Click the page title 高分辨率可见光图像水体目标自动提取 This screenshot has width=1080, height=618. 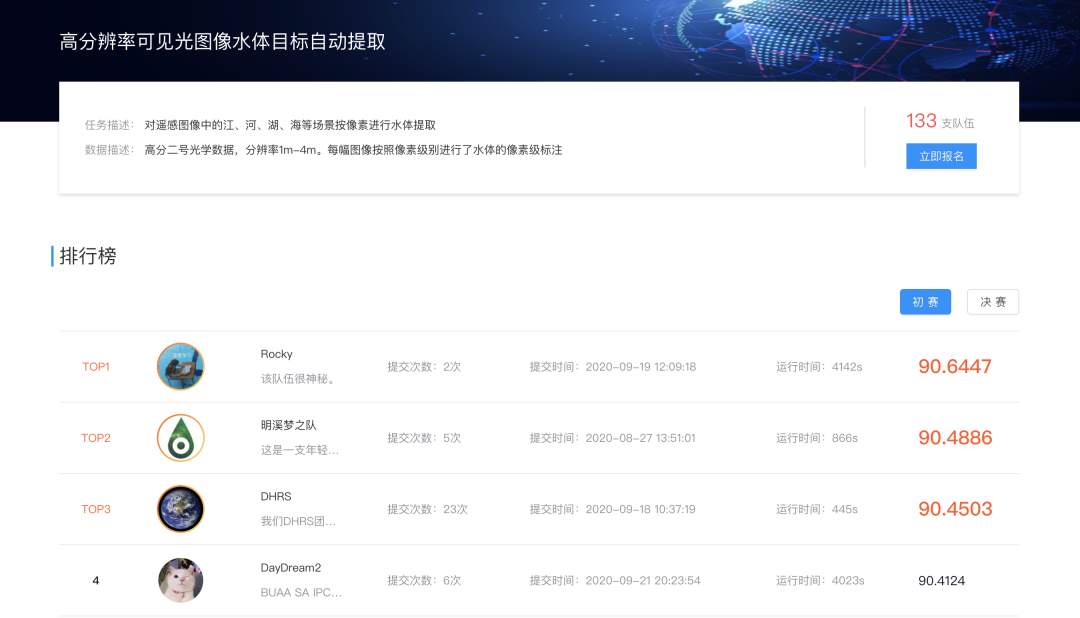(x=222, y=42)
